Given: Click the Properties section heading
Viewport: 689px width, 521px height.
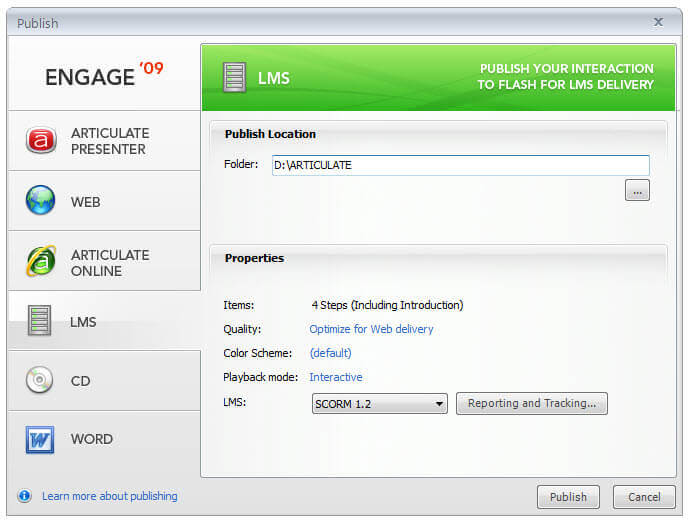Looking at the screenshot, I should click(x=254, y=258).
